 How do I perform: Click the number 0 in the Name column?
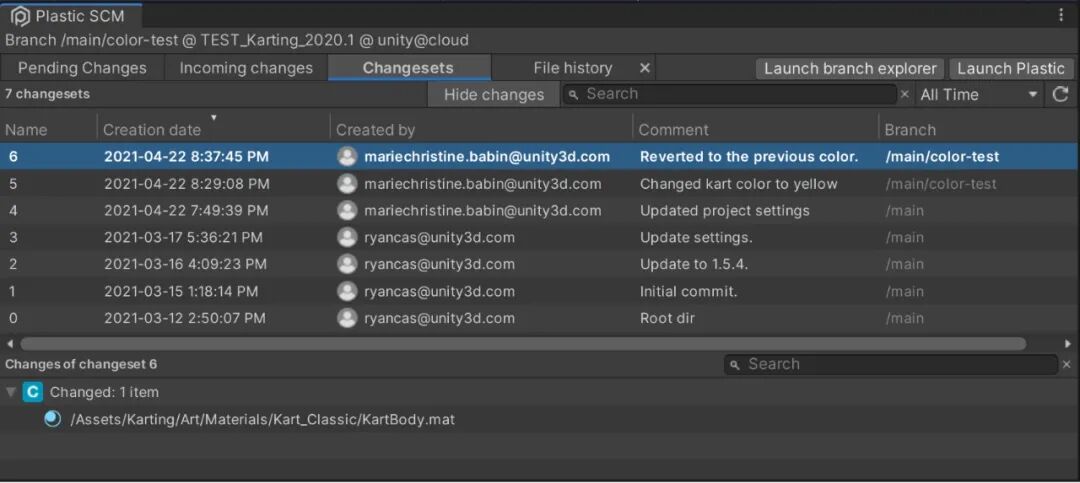(x=13, y=318)
